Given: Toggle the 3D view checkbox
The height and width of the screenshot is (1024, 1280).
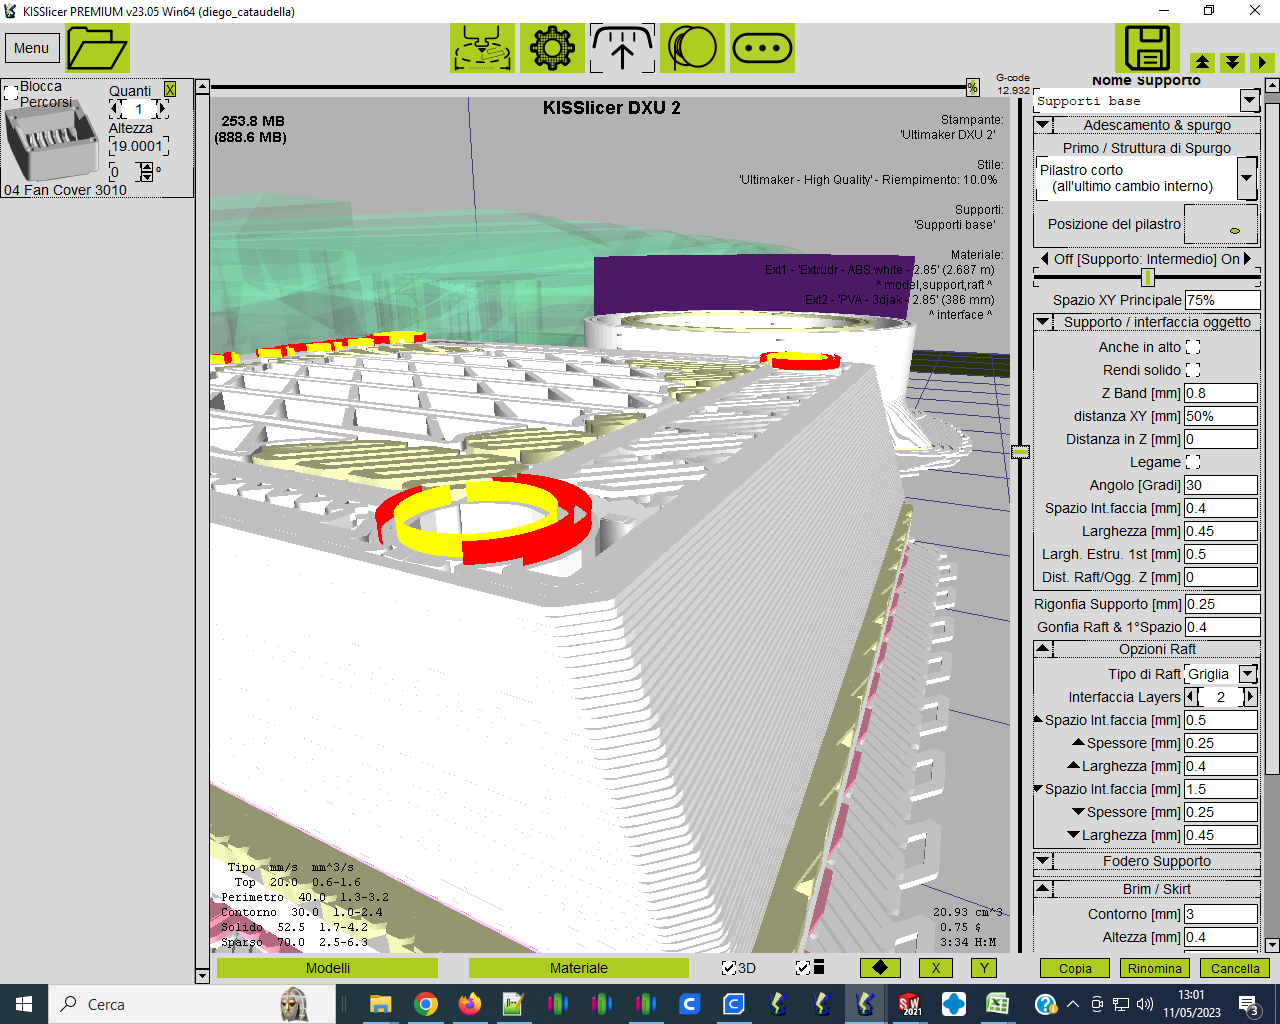Looking at the screenshot, I should point(729,968).
